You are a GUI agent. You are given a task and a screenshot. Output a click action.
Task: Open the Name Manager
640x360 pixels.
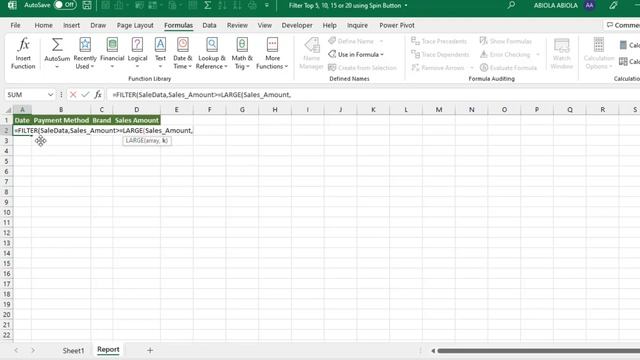coord(311,53)
